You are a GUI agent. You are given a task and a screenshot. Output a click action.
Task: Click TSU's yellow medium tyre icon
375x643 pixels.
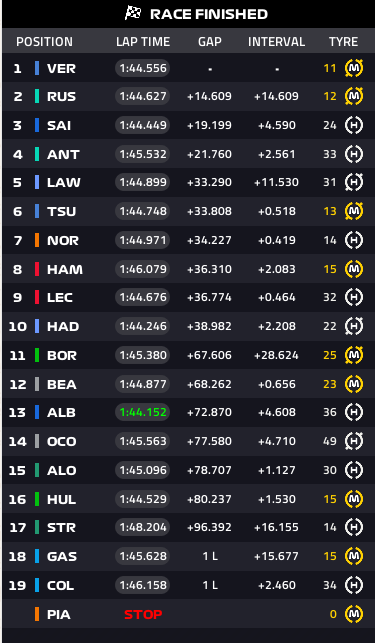pyautogui.click(x=354, y=211)
